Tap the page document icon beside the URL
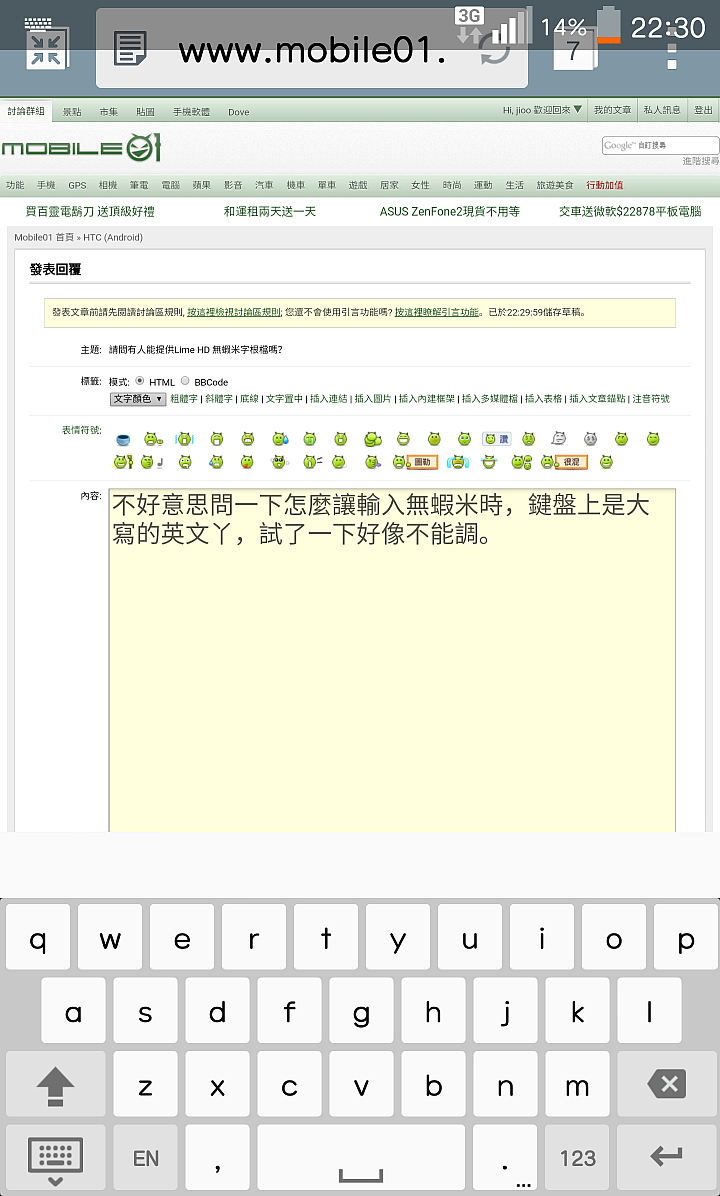720x1196 pixels. 130,49
